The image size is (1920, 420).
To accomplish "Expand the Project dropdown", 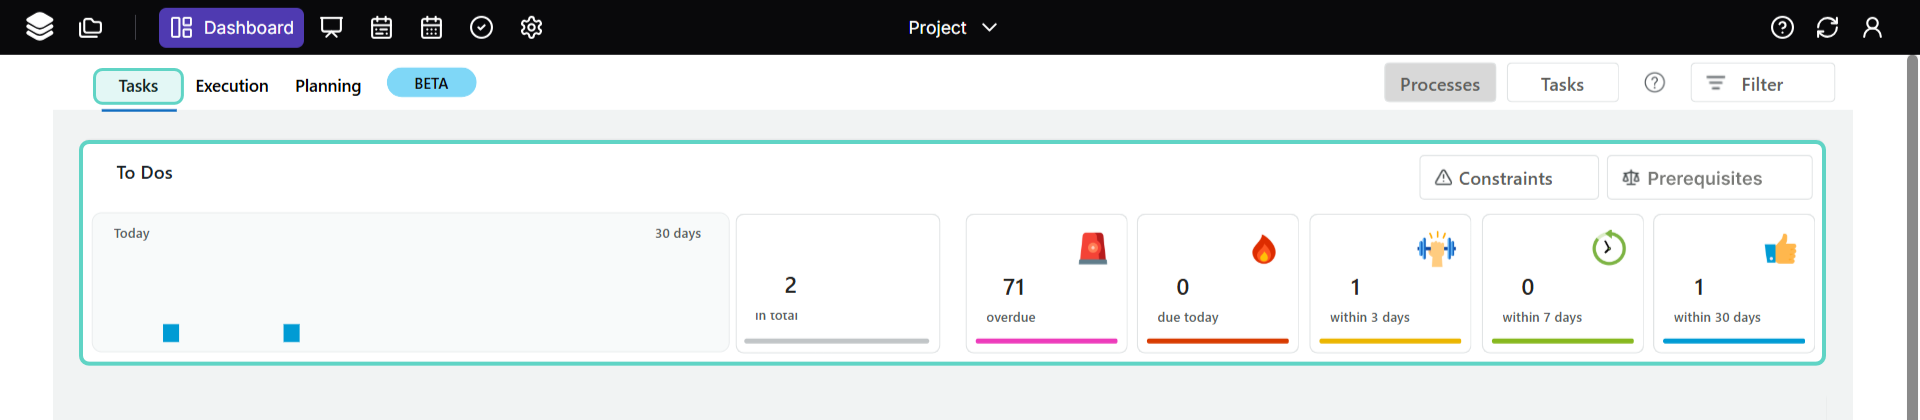I will [x=952, y=27].
